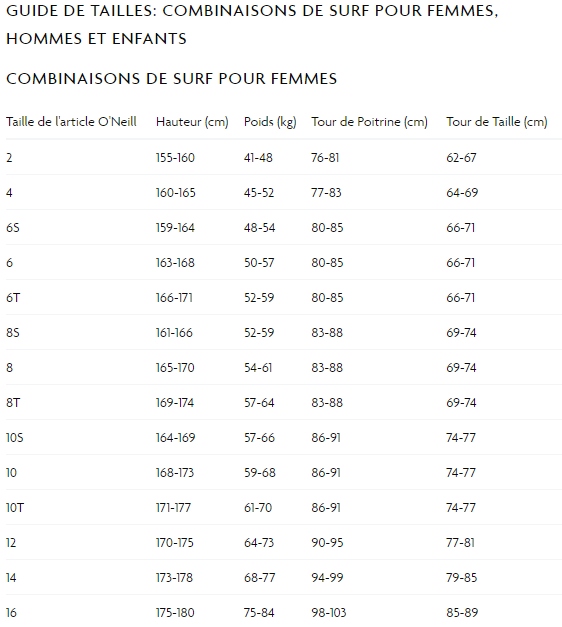Select weight value 59-68 for size 10
562x627 pixels.
pos(260,473)
